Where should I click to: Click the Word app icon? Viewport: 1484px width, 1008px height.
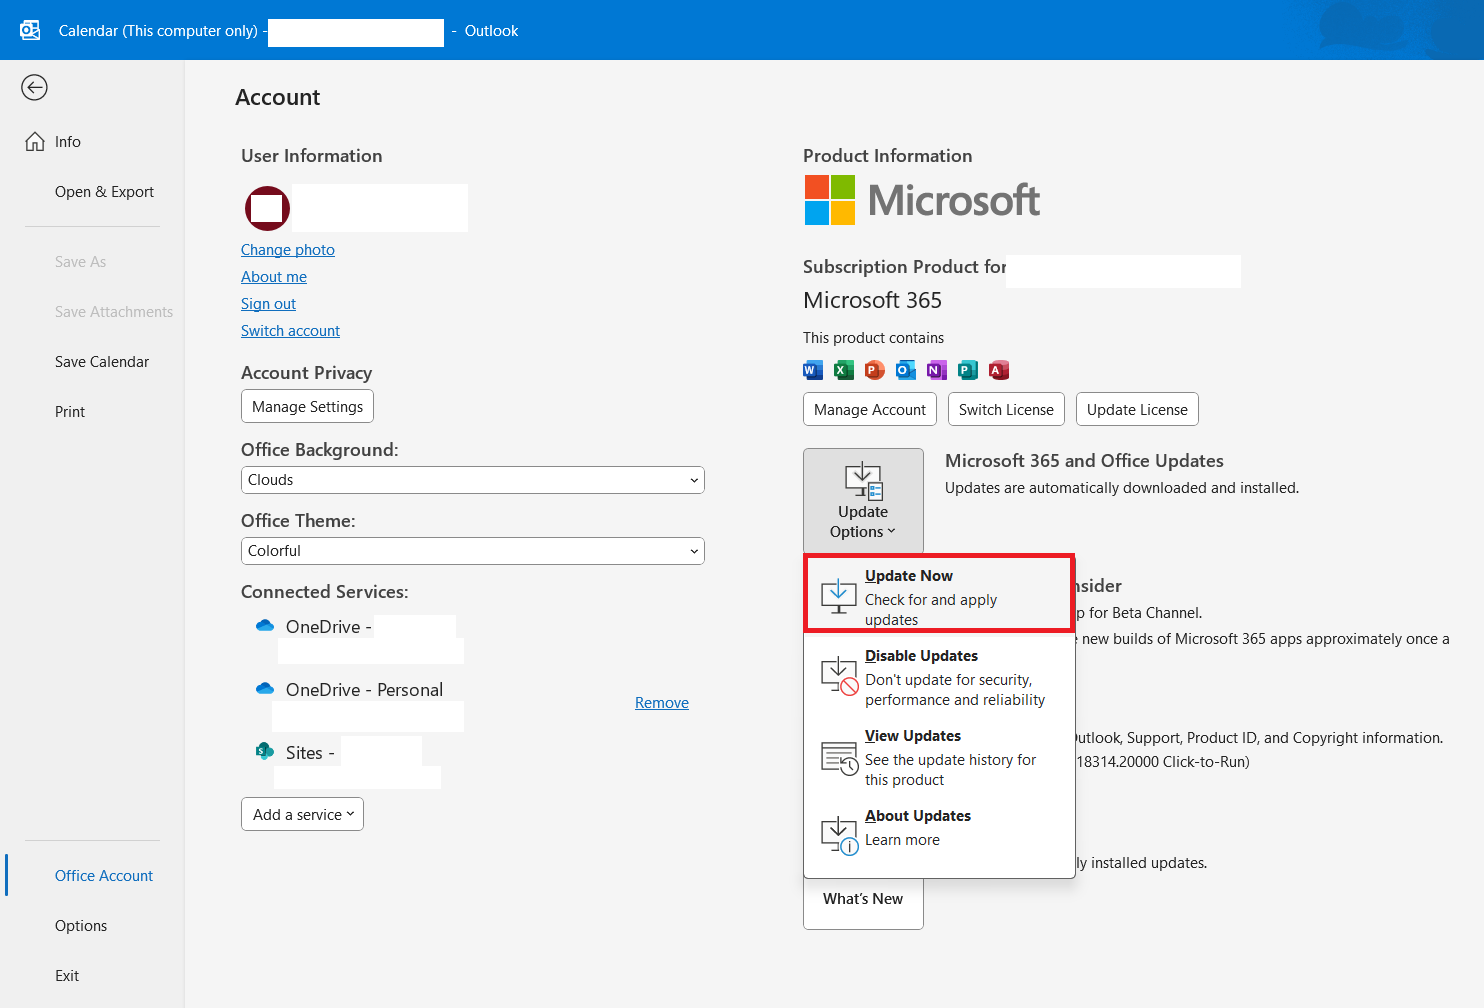pyautogui.click(x=813, y=370)
